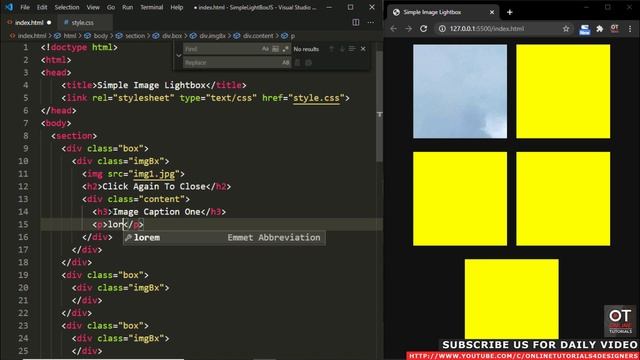Click the browser Back arrow
The width and height of the screenshot is (640, 360).
[393, 29]
